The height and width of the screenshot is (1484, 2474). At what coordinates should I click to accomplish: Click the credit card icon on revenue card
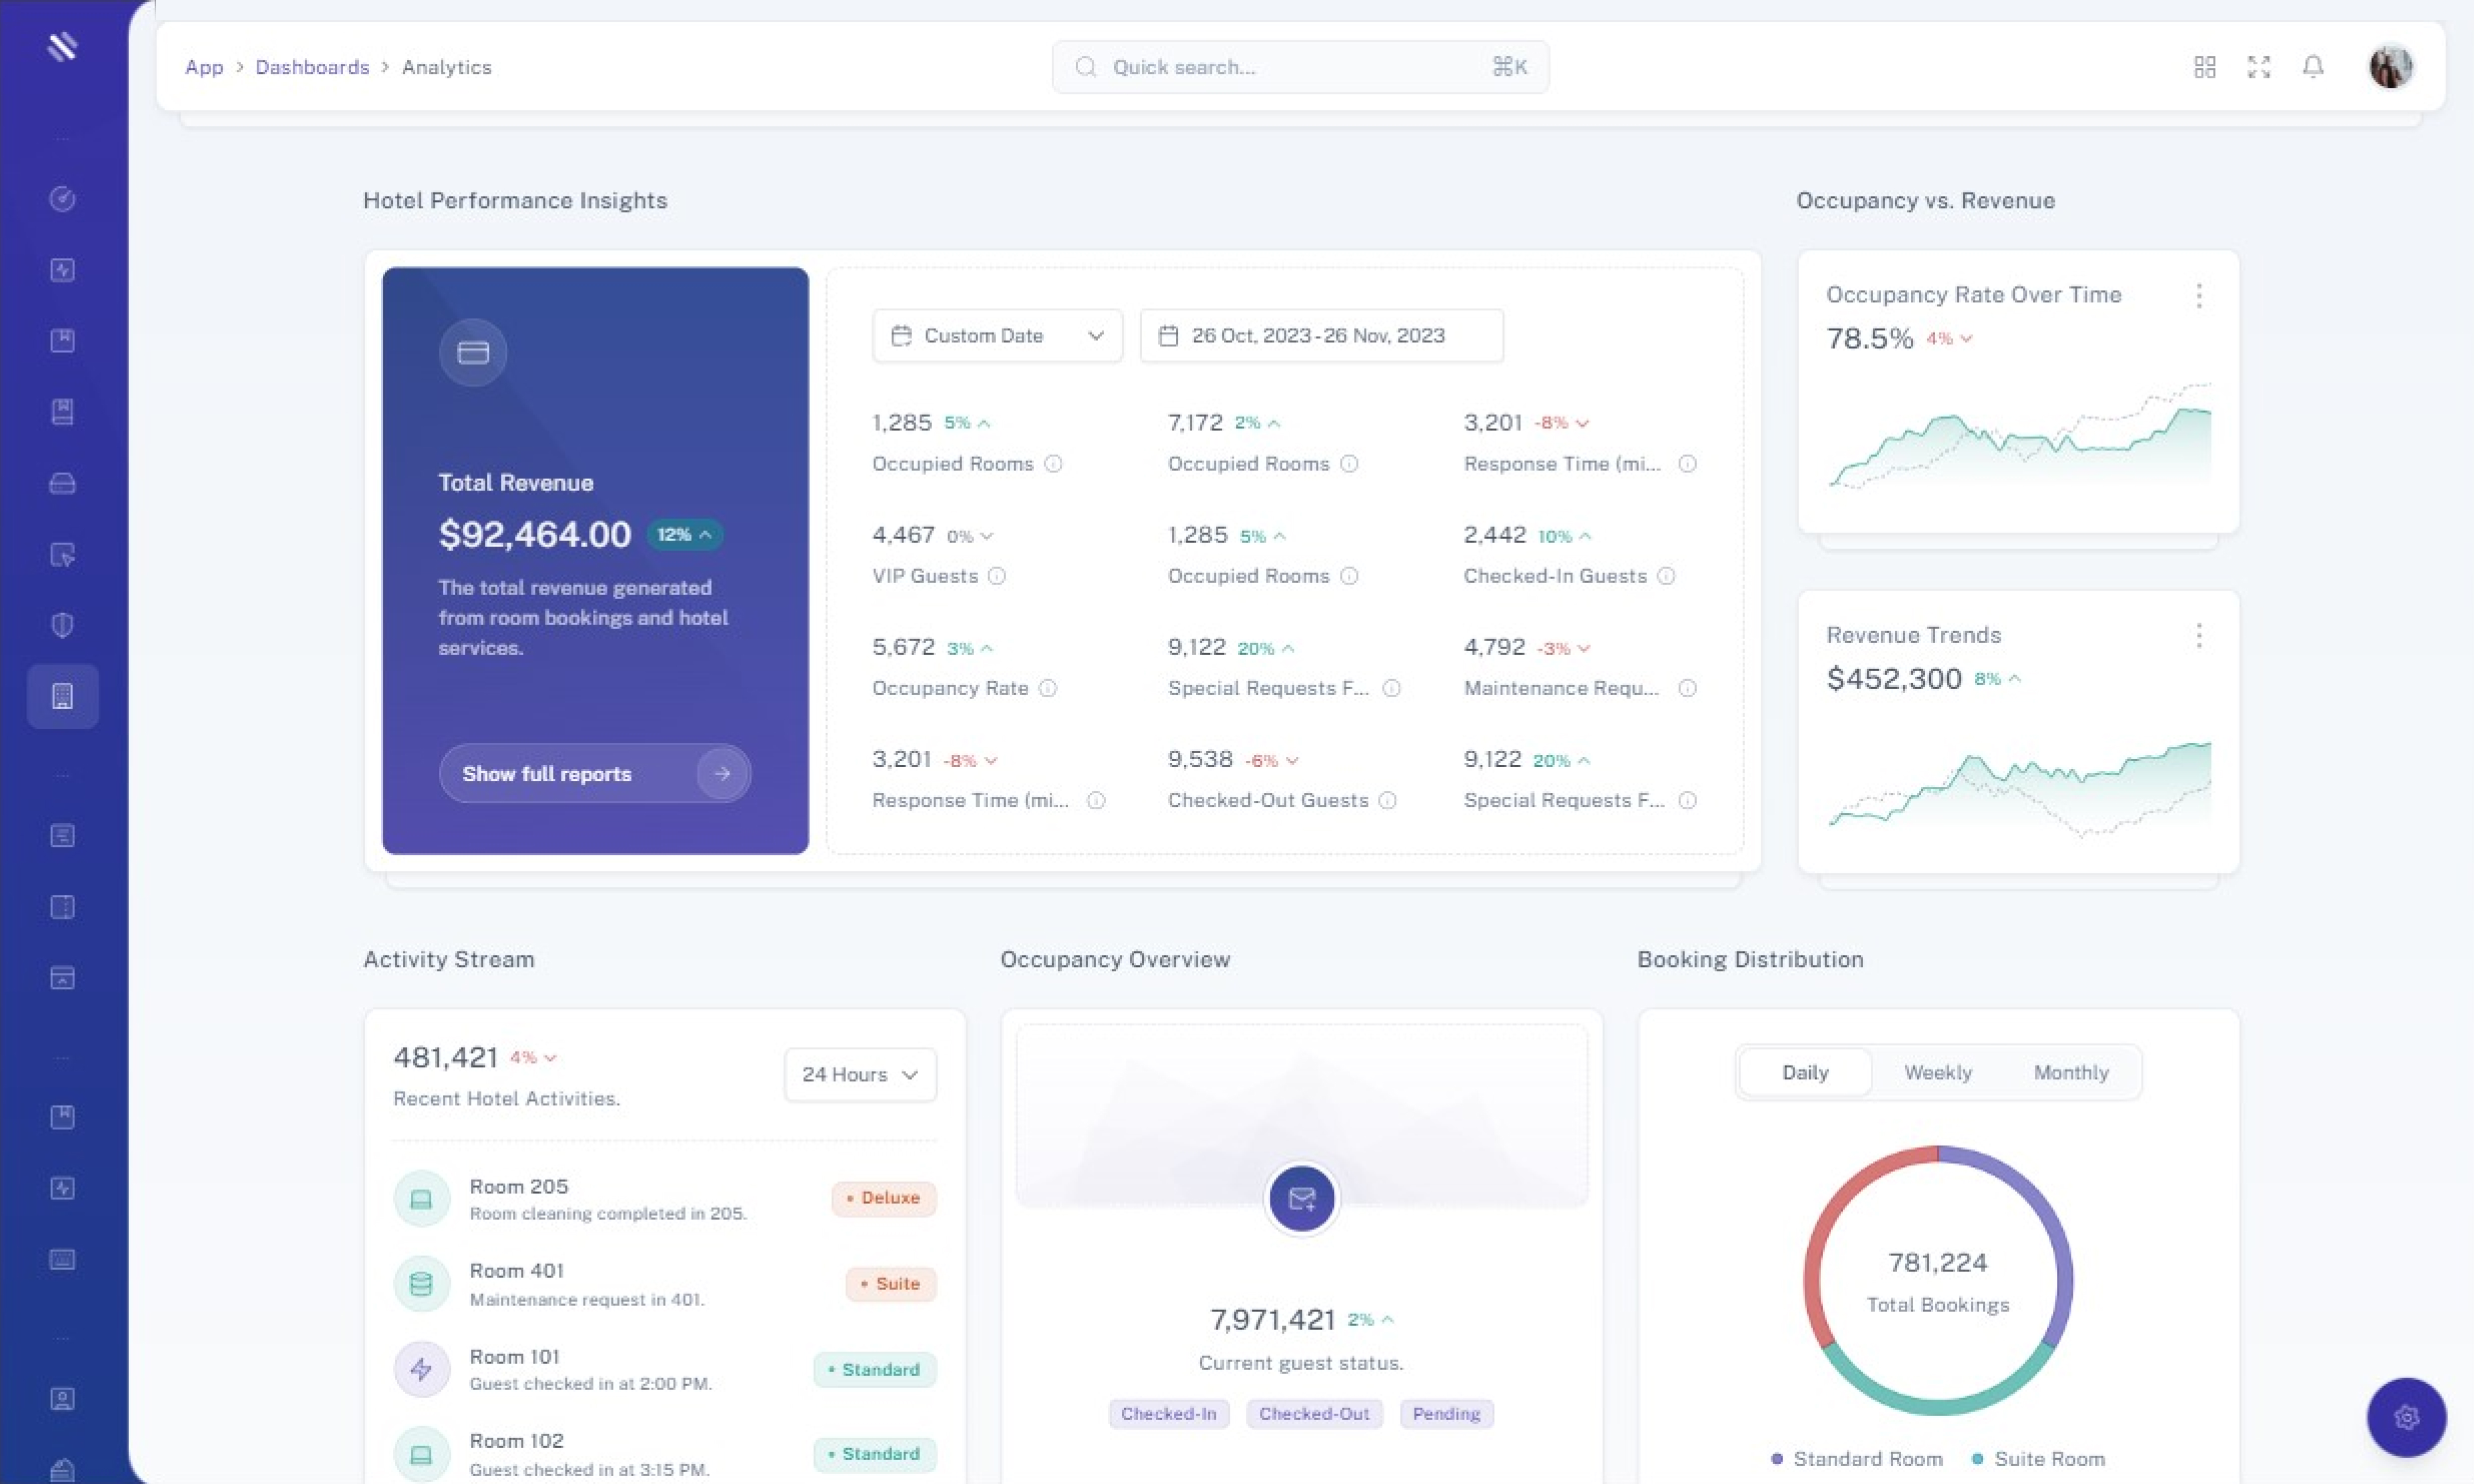click(x=473, y=353)
